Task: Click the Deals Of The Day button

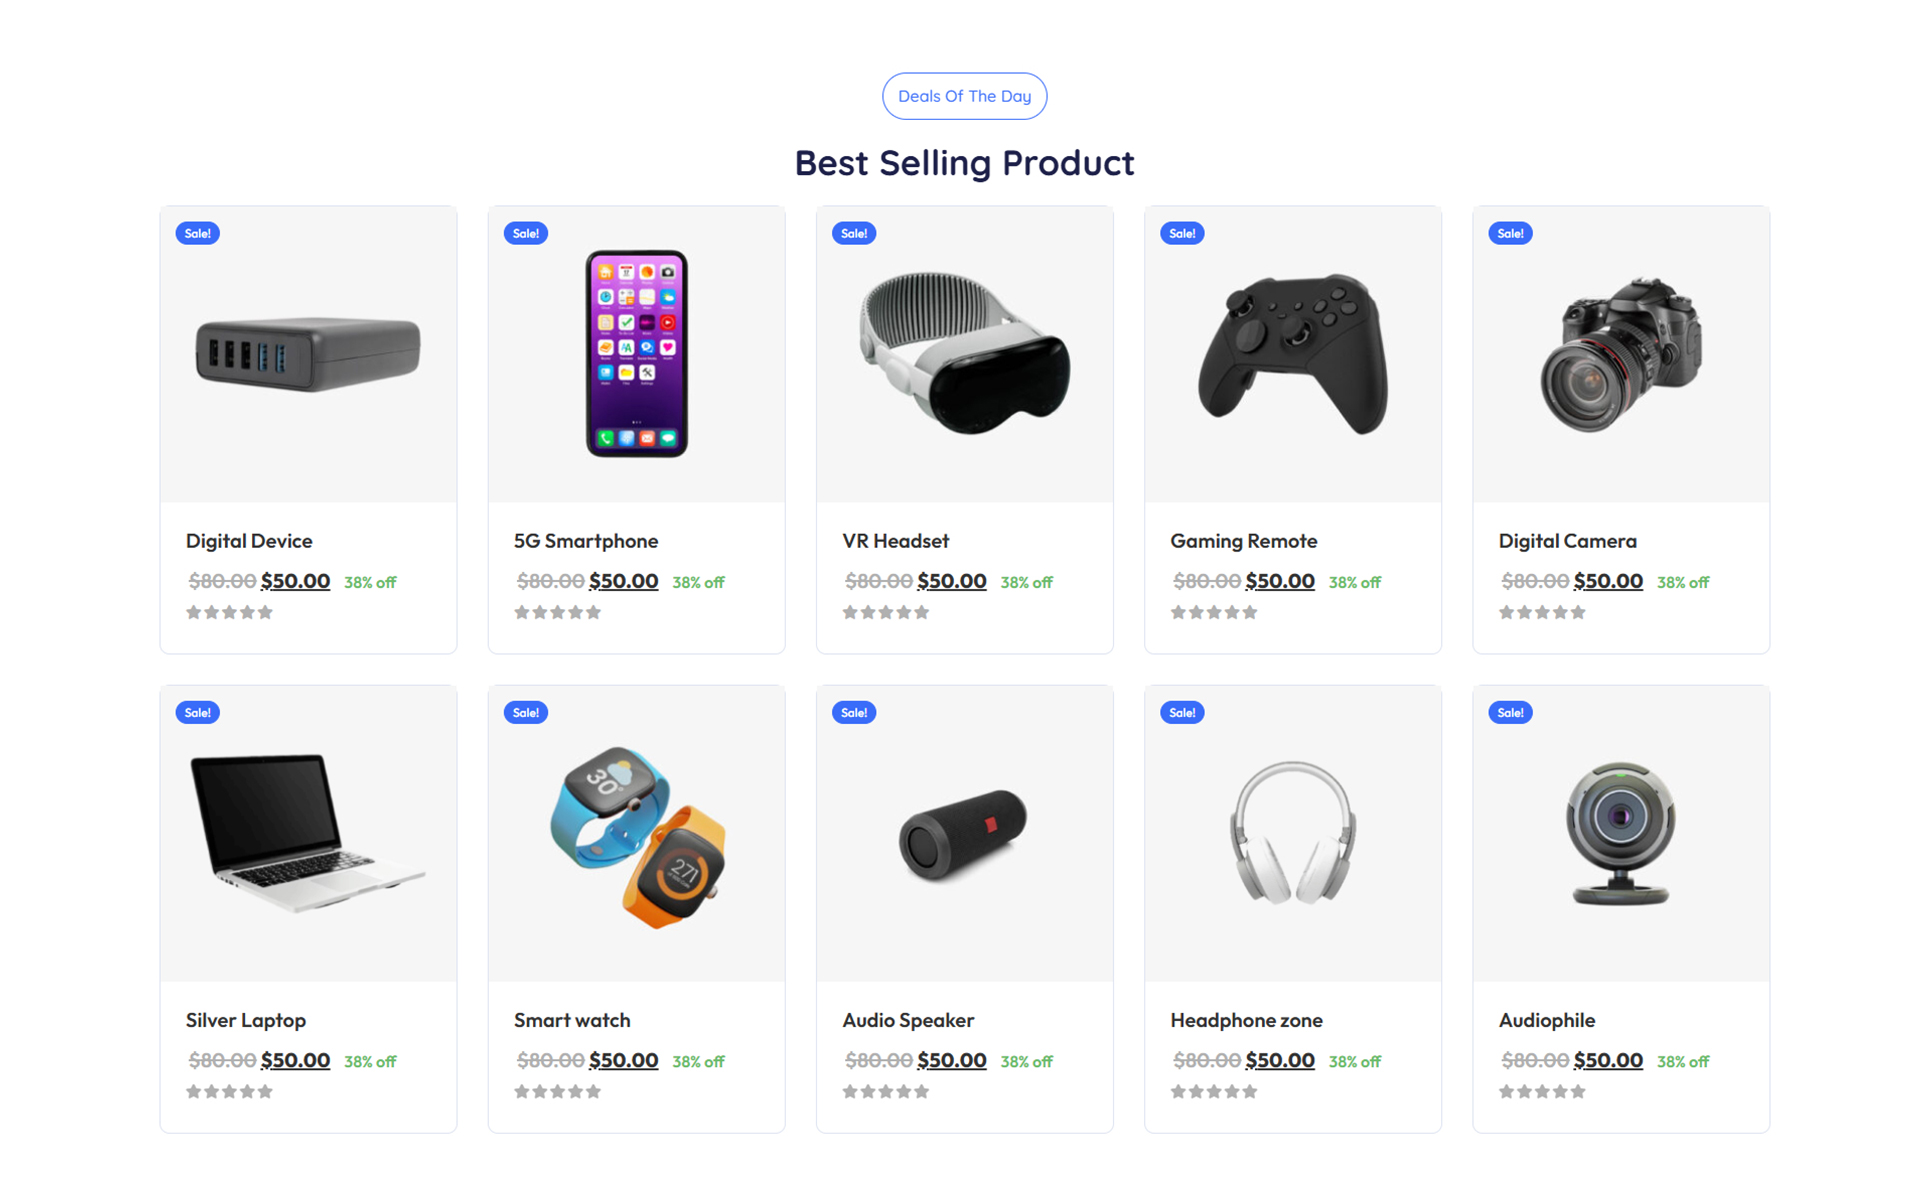Action: tap(964, 96)
